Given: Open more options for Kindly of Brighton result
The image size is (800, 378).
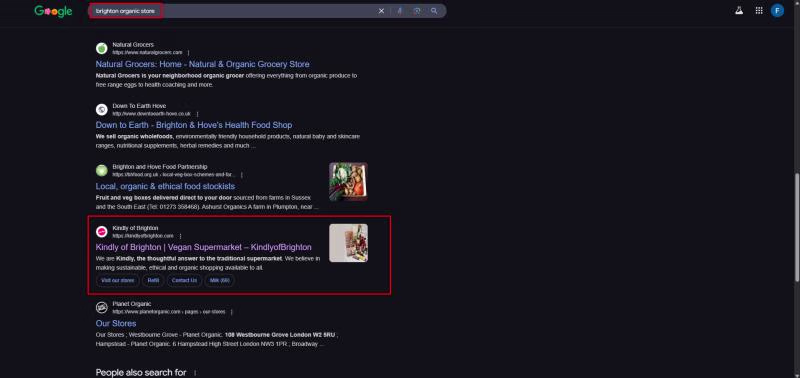Looking at the screenshot, I should 180,236.
